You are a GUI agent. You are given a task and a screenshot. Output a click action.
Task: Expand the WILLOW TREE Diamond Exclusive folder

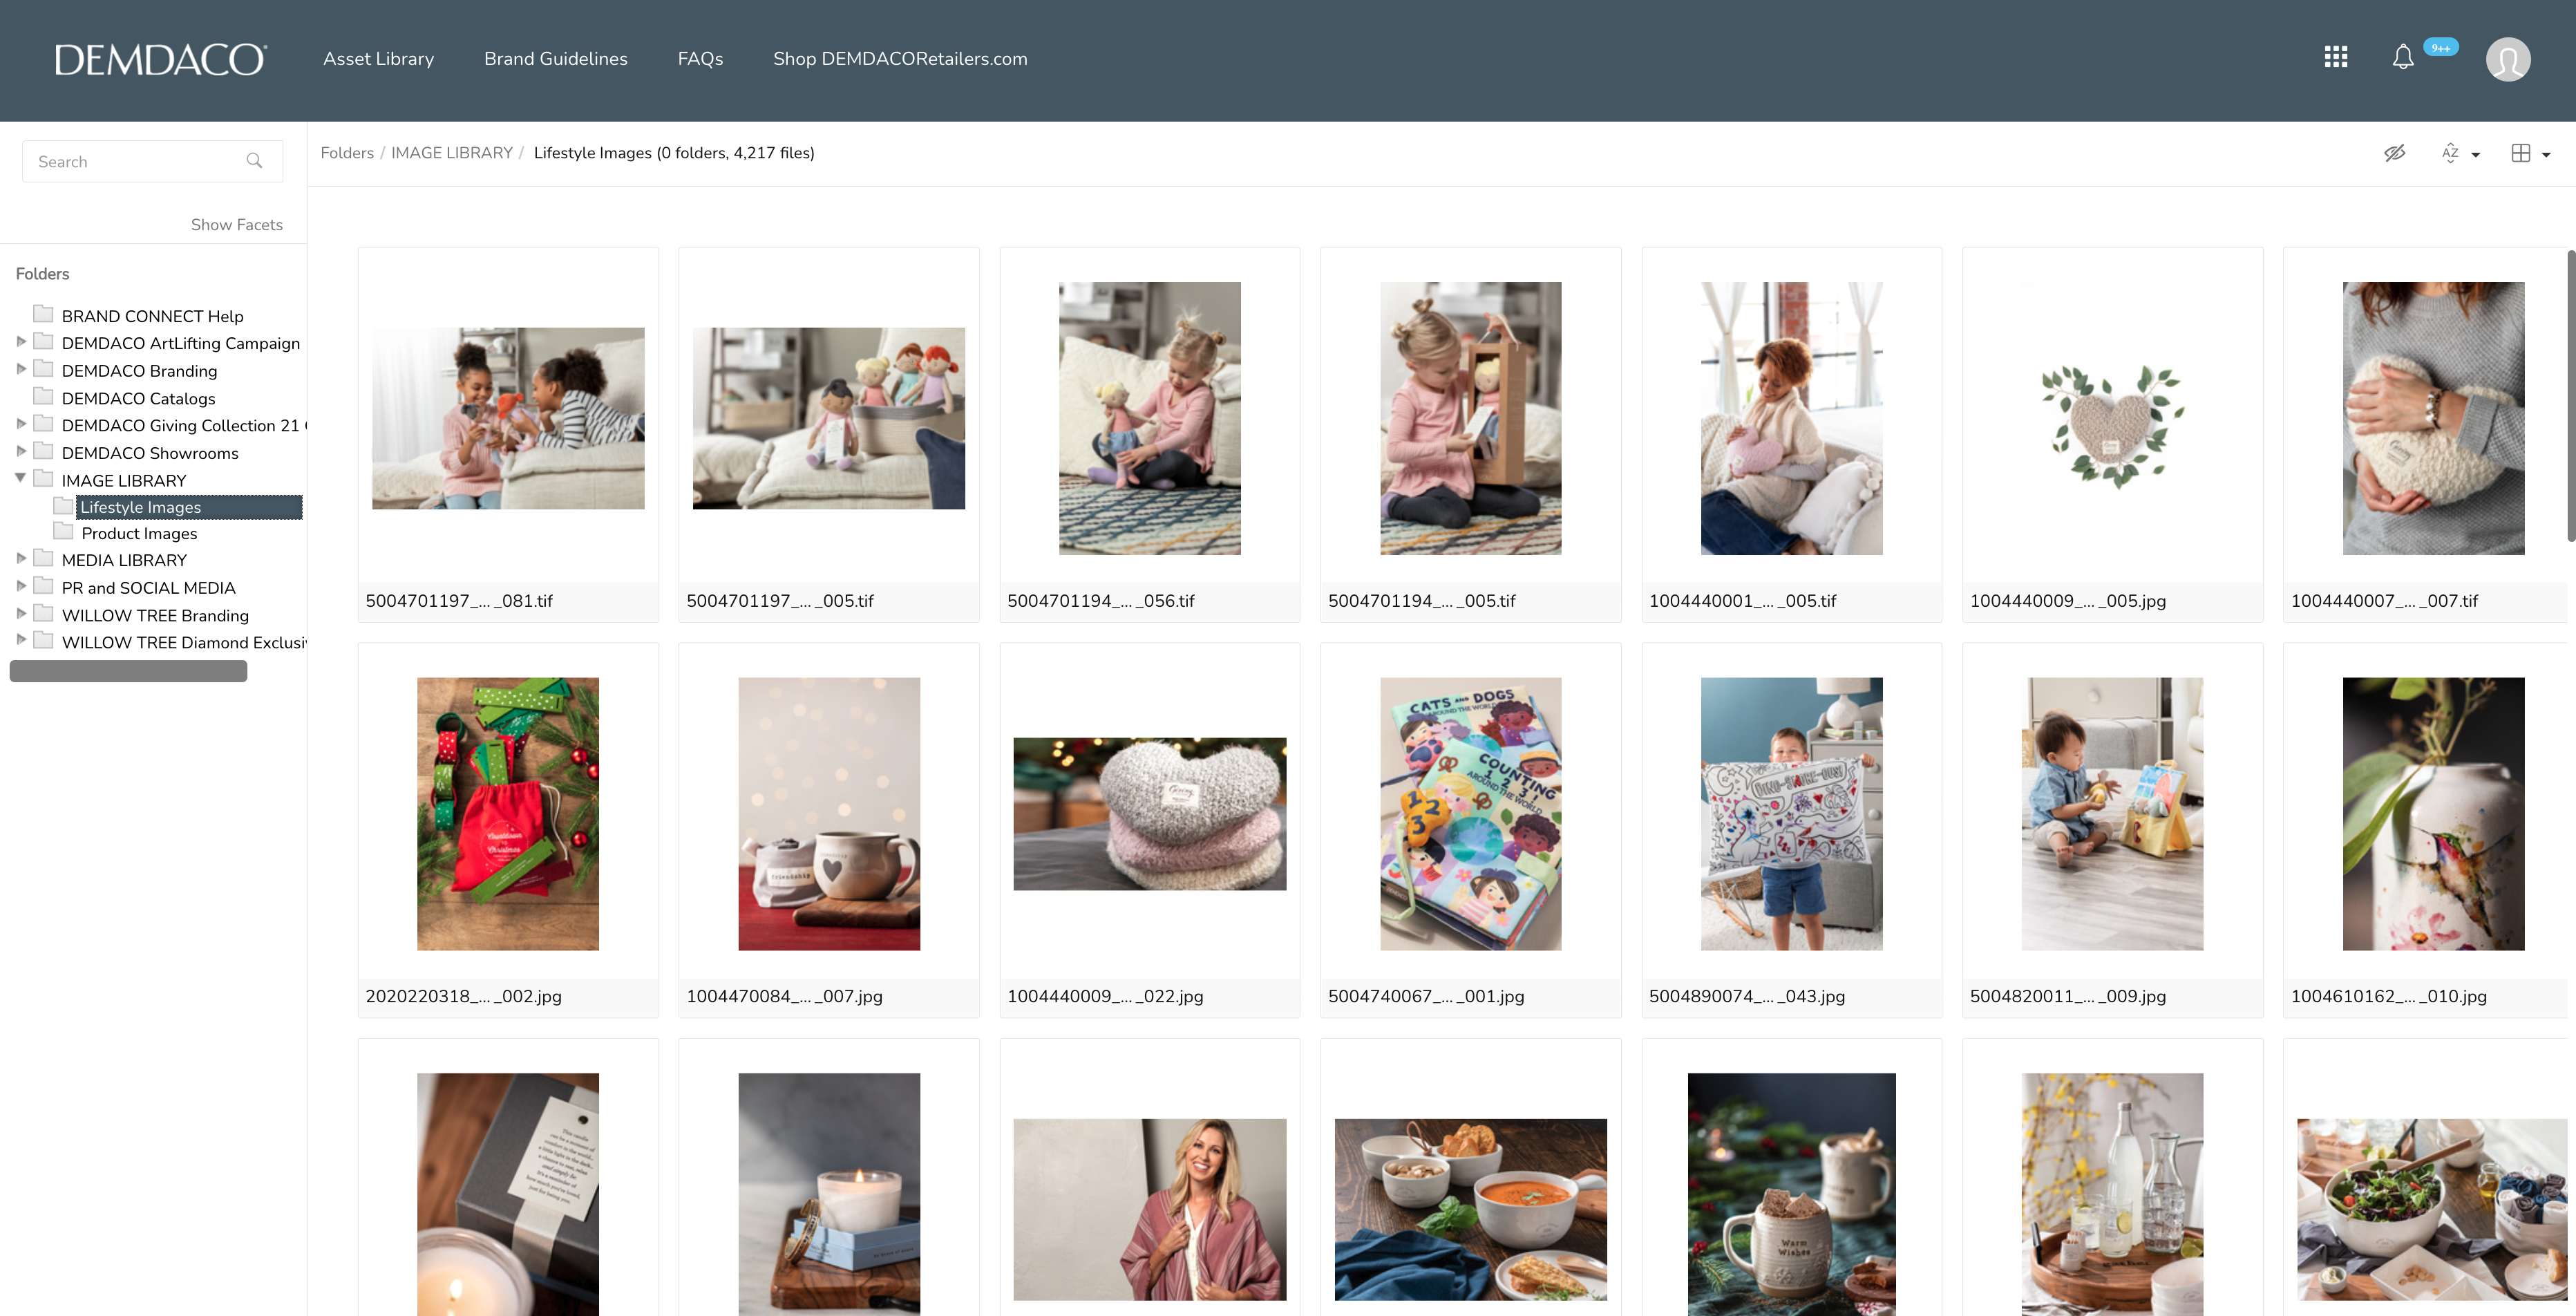click(21, 640)
